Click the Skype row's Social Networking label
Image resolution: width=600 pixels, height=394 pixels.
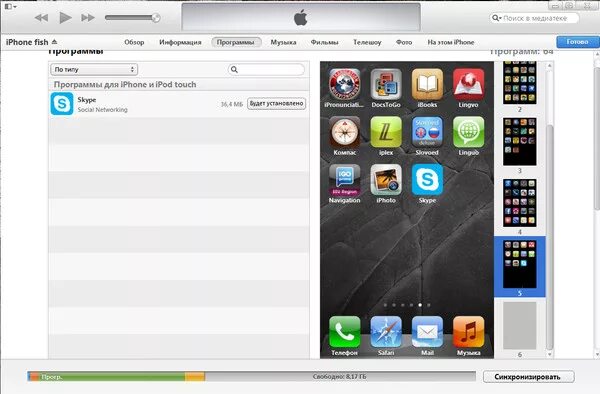(x=103, y=110)
